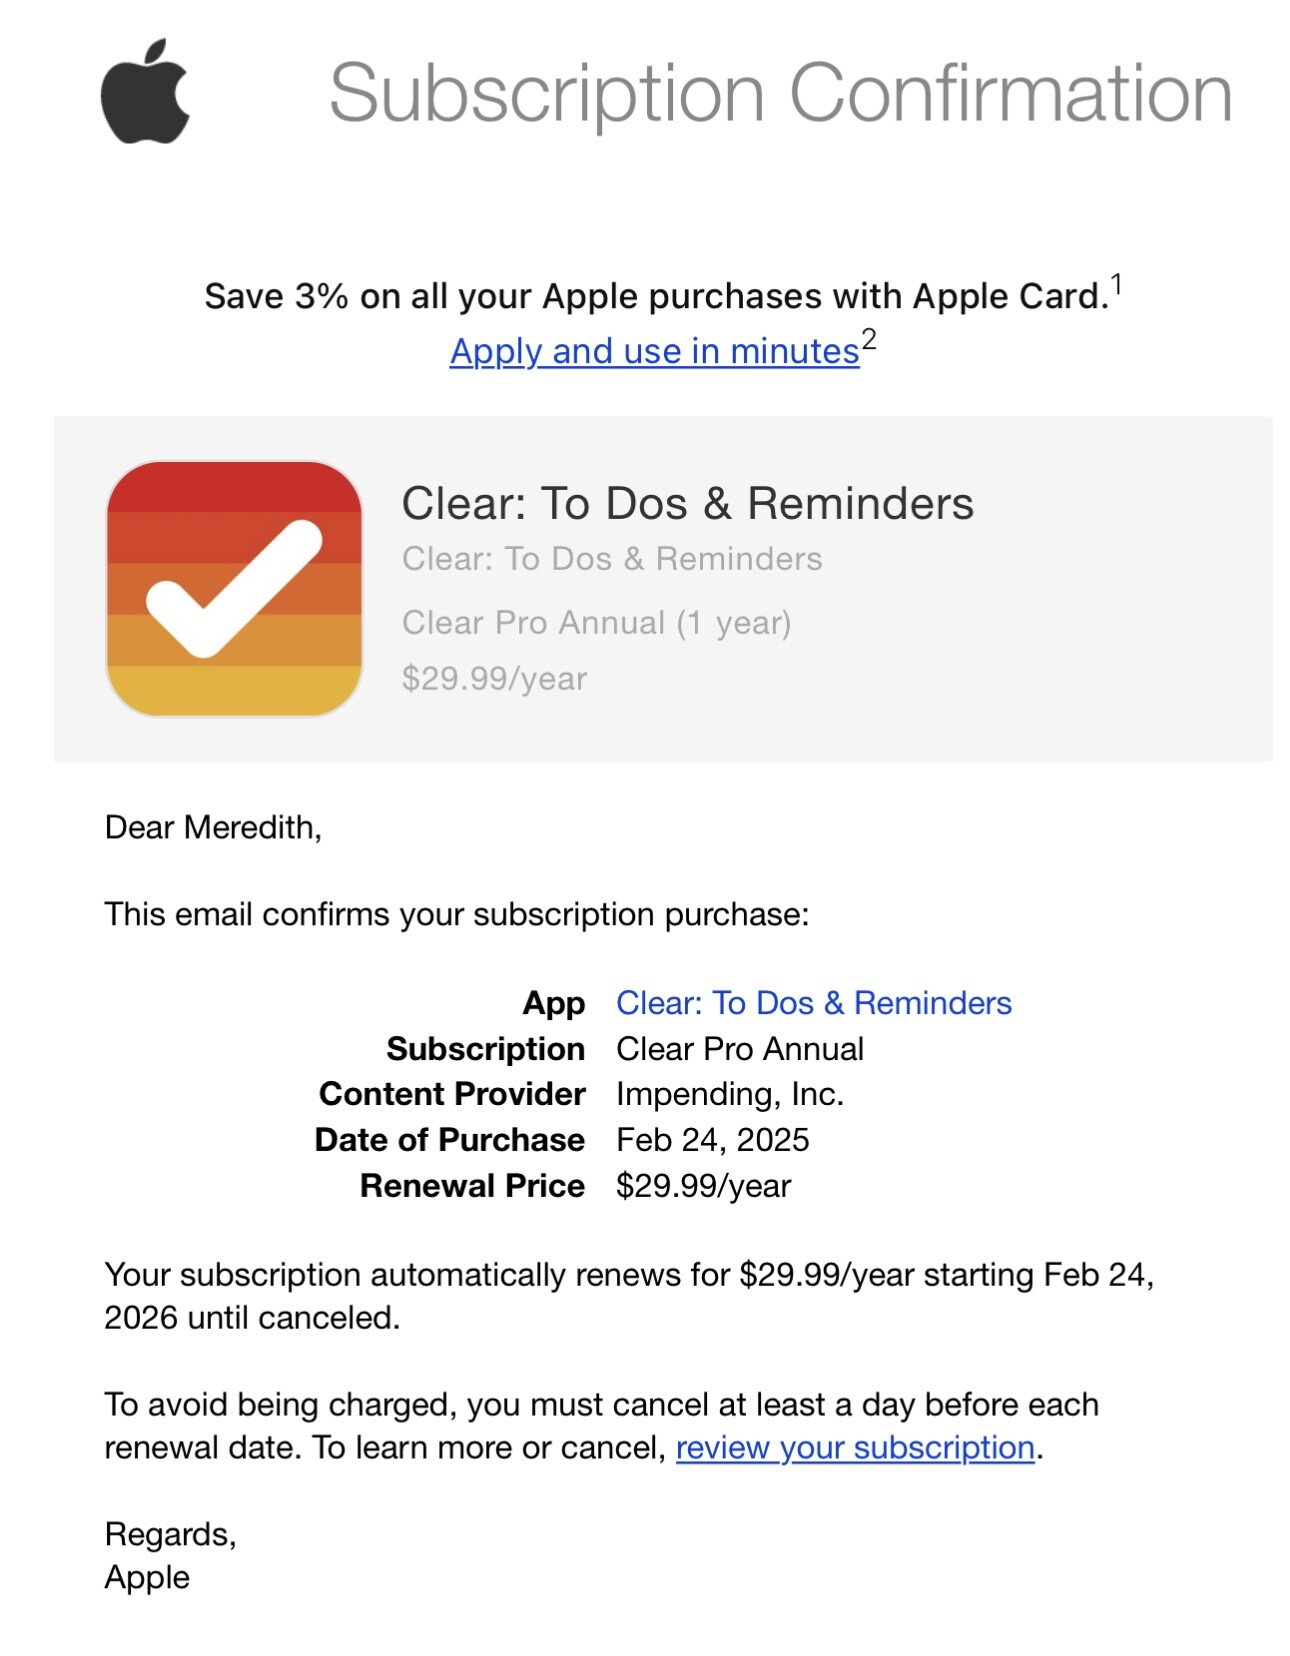1290x1656 pixels.
Task: Click the 'Subscription Confirmation' heading
Action: (x=780, y=94)
